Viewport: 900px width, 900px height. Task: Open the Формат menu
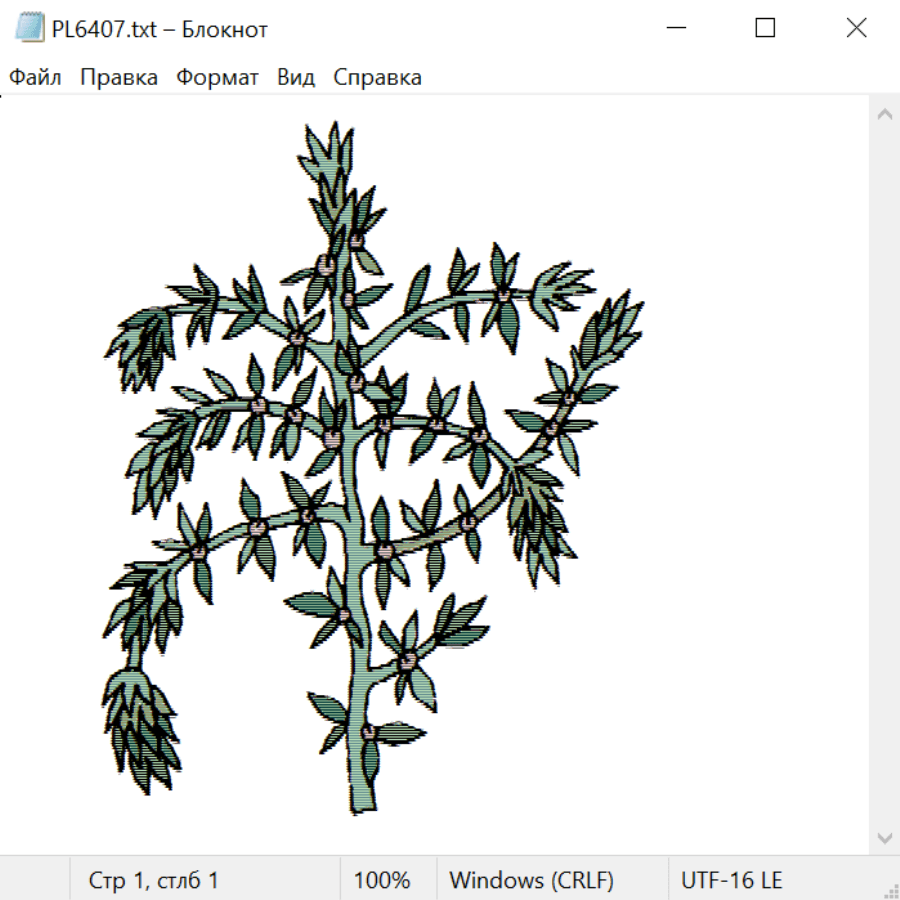tap(217, 77)
